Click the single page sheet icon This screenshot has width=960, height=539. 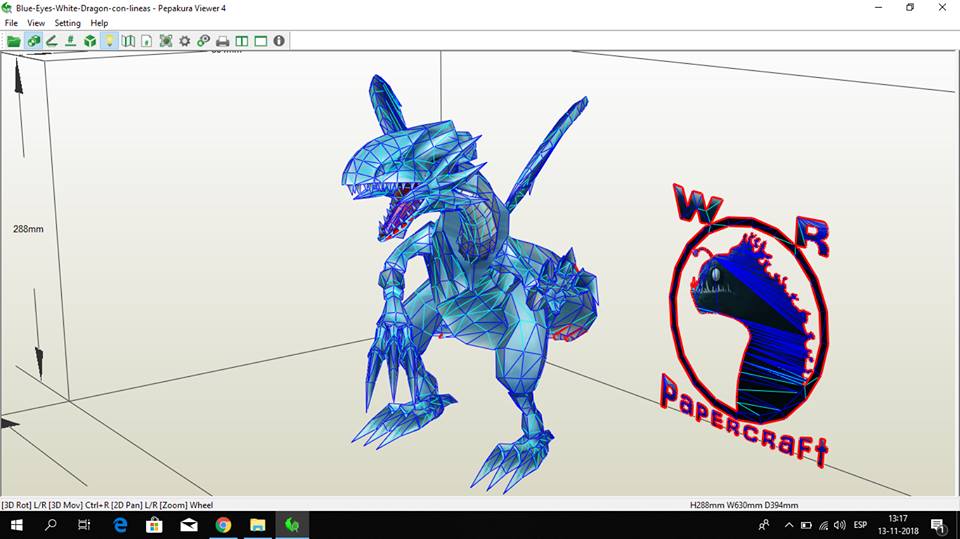coord(147,41)
